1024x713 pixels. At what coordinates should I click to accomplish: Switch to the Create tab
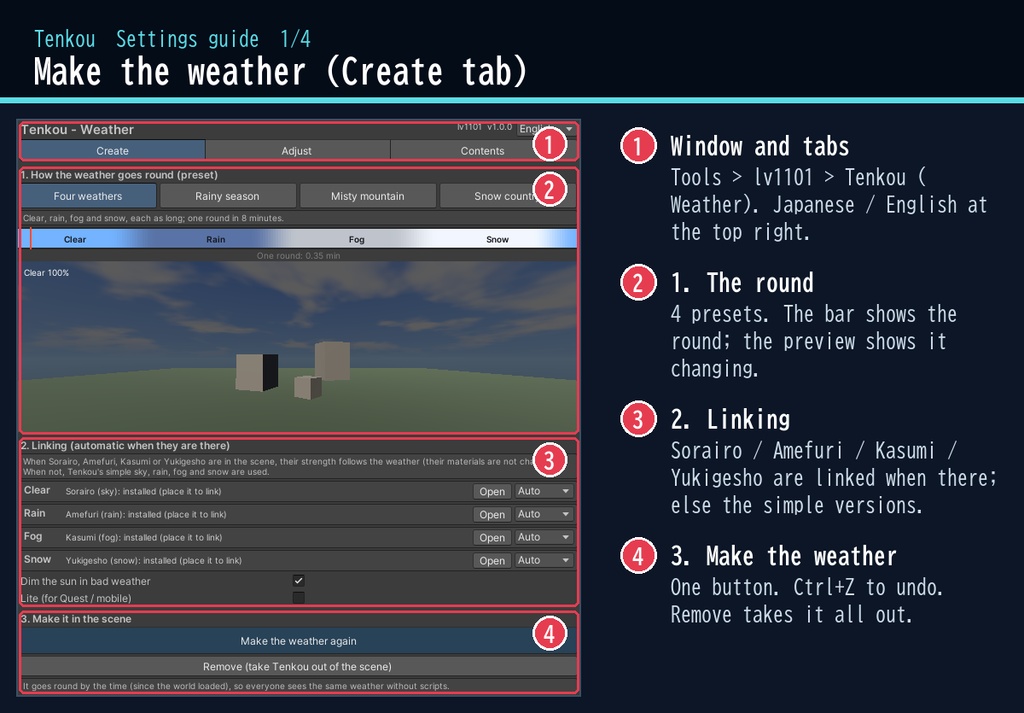[112, 151]
